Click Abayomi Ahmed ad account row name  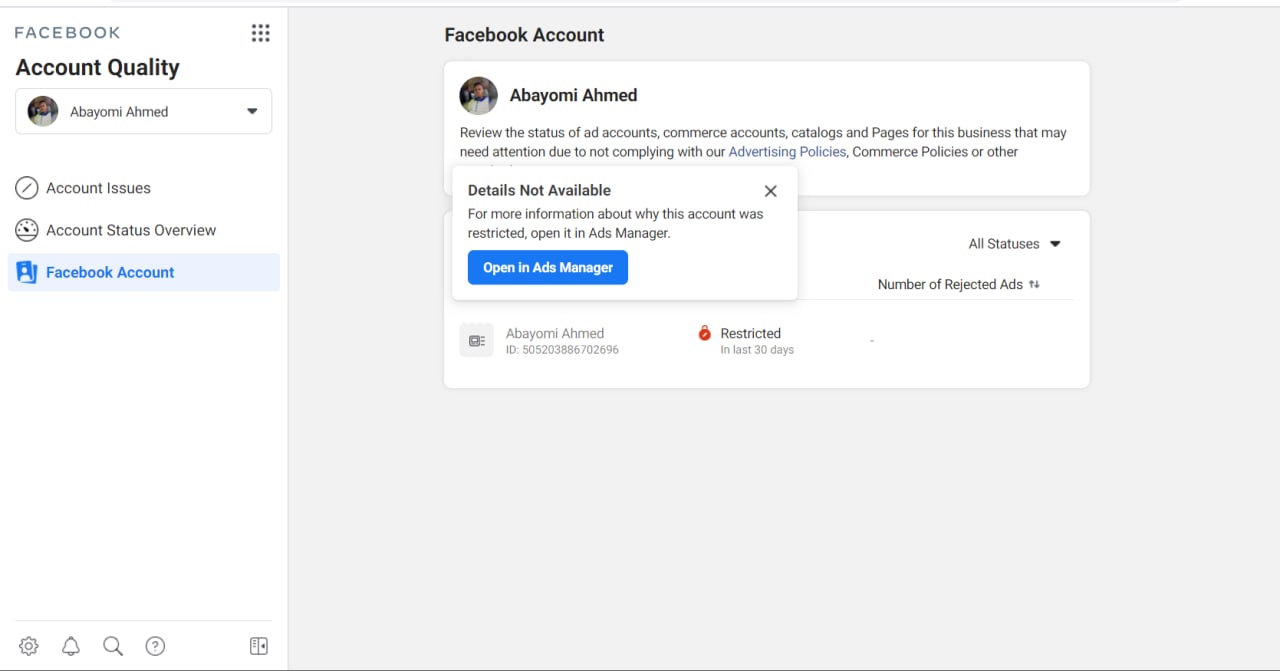point(555,333)
